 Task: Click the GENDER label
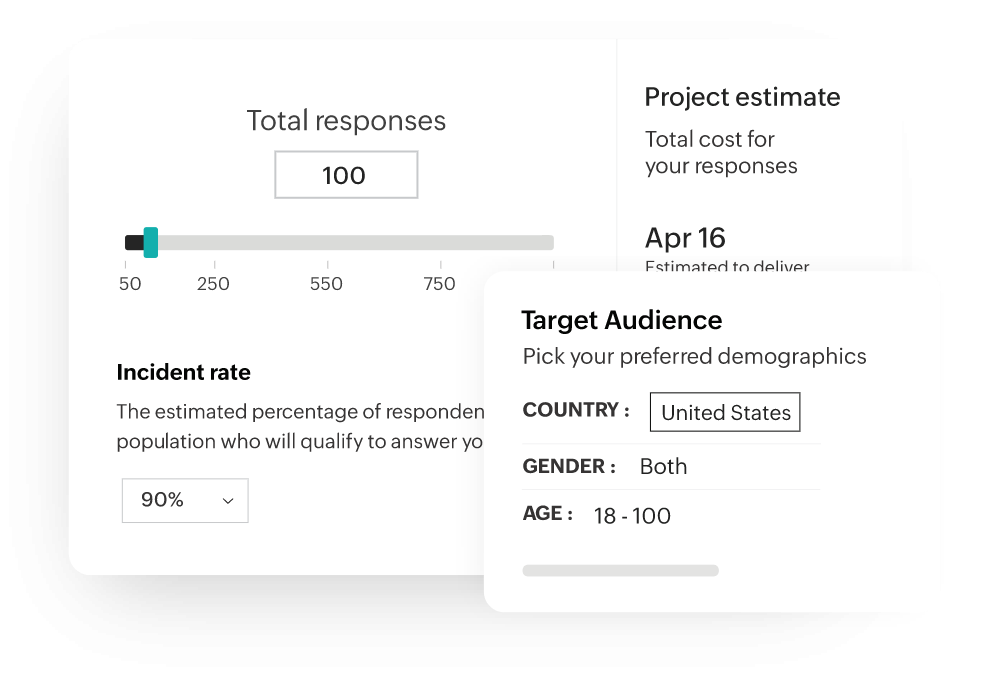(569, 466)
